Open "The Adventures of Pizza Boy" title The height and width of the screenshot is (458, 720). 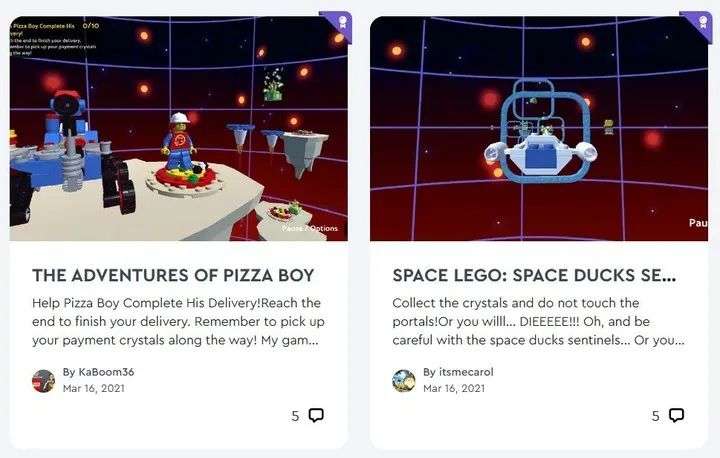point(173,275)
